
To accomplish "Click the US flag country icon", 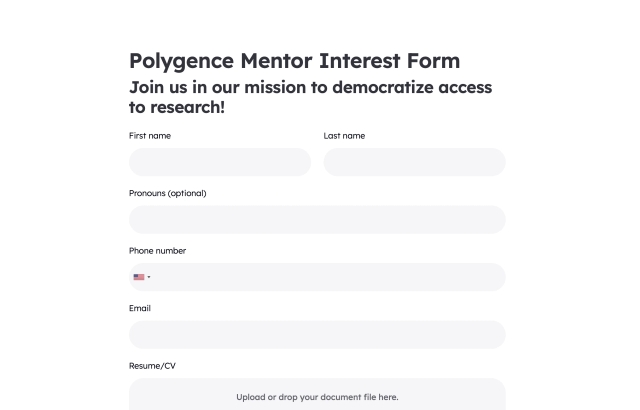I will point(139,277).
